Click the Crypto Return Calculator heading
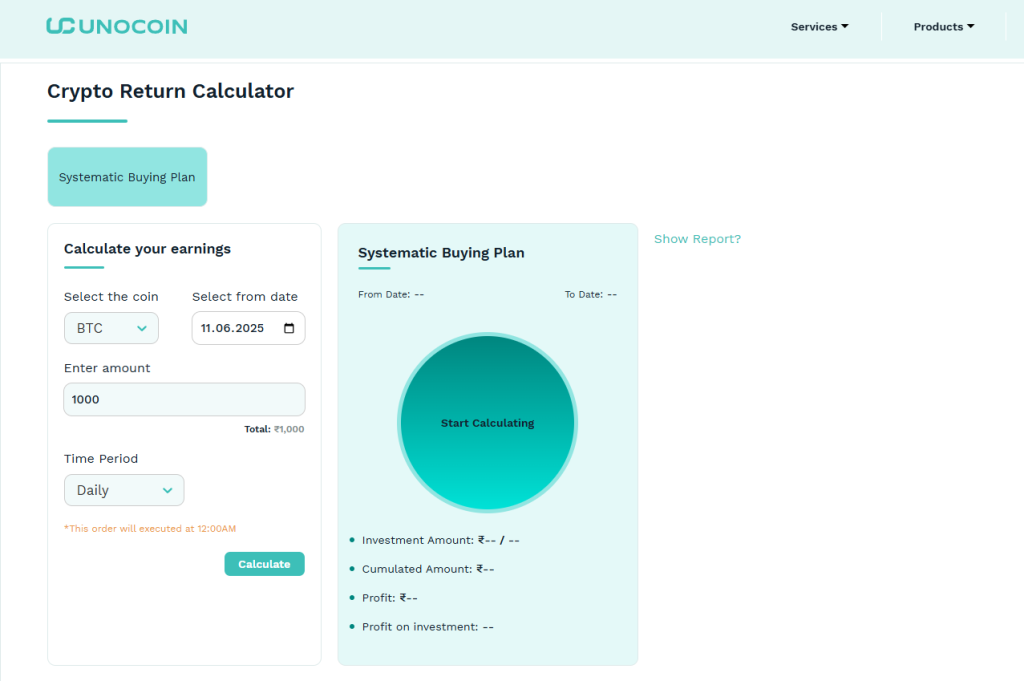 (170, 91)
